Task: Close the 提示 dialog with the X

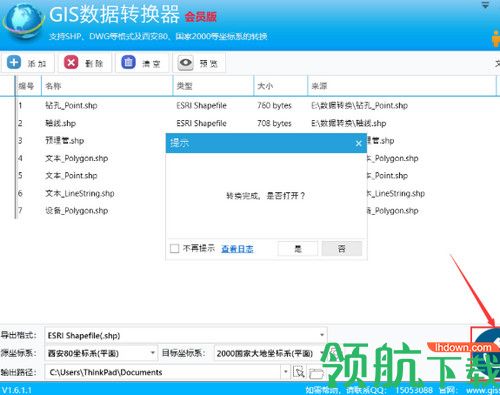Action: (x=359, y=143)
